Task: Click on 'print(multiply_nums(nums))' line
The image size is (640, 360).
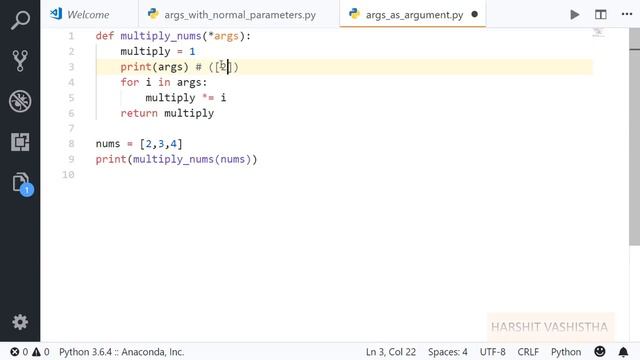Action: click(176, 159)
